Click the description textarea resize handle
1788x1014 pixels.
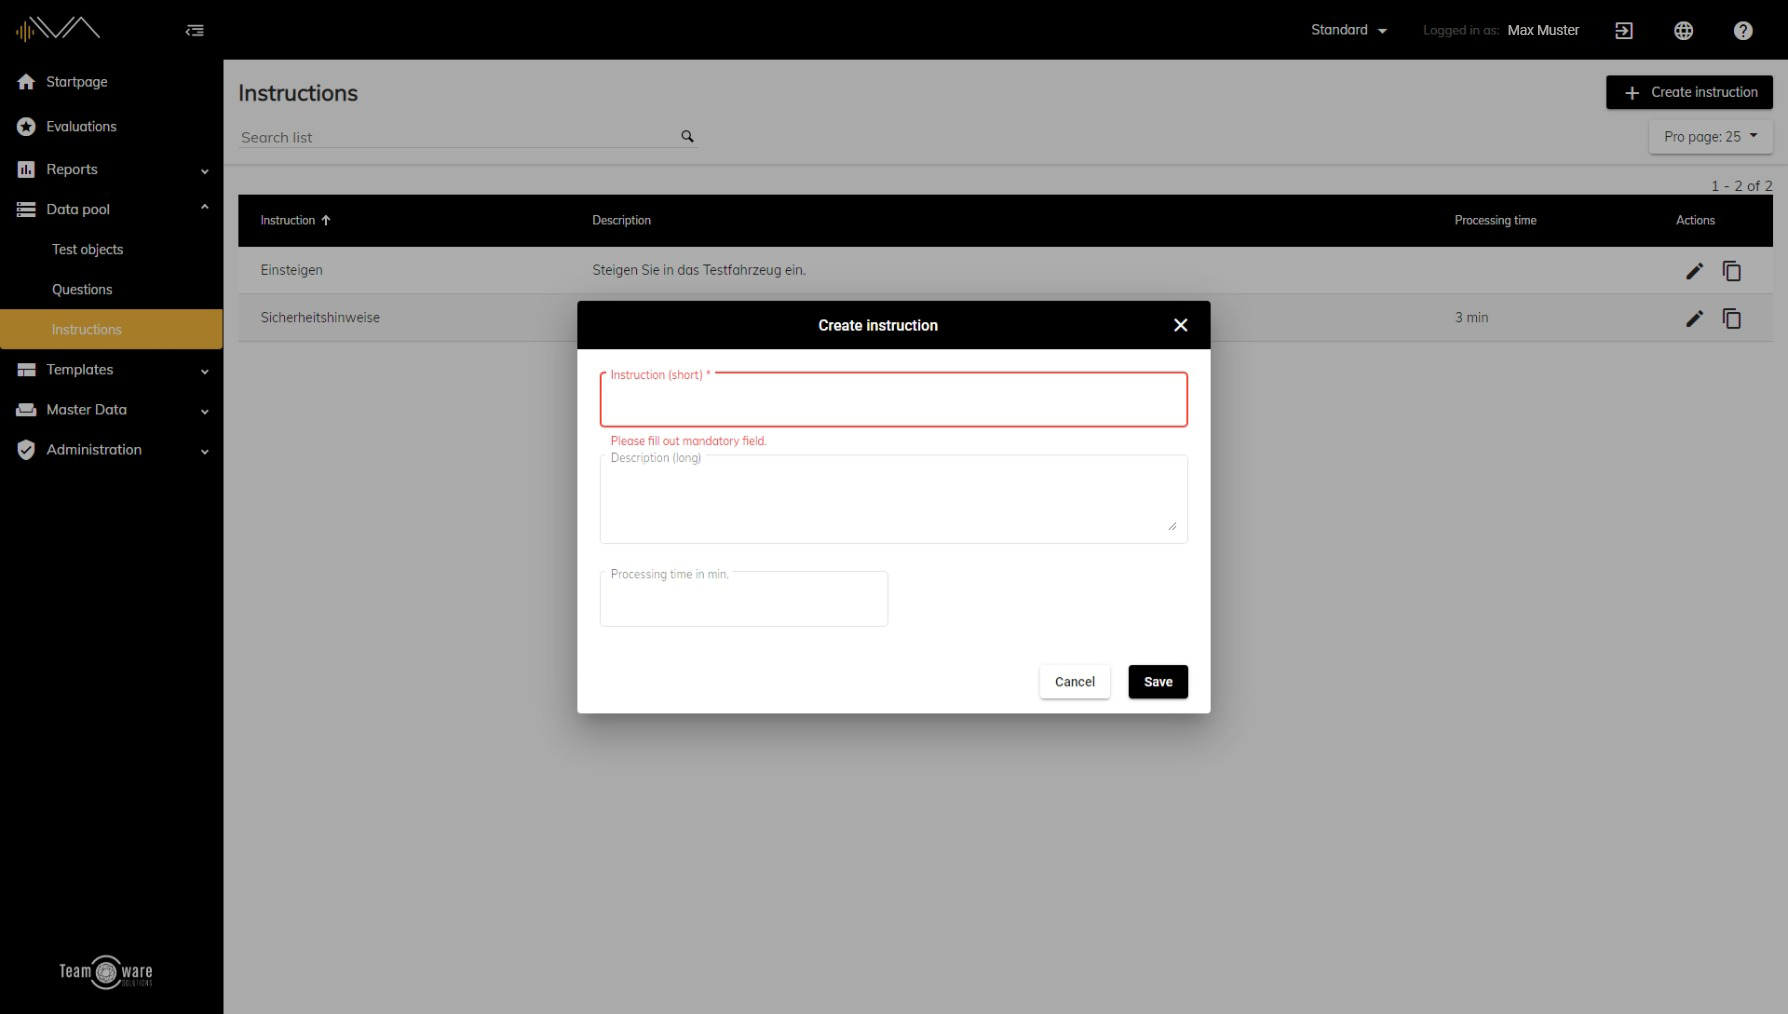pos(1172,526)
